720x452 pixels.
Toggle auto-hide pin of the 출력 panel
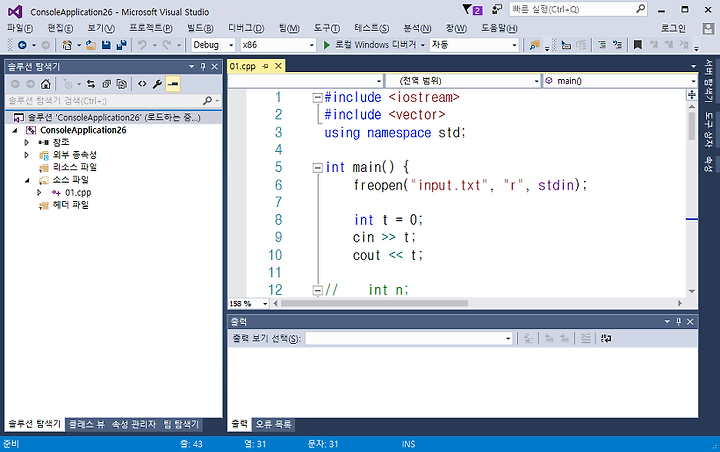(679, 322)
